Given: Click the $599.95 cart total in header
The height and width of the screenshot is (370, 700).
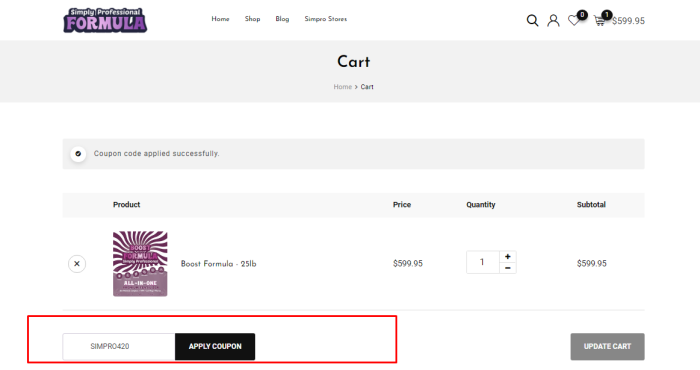Looking at the screenshot, I should 628,21.
